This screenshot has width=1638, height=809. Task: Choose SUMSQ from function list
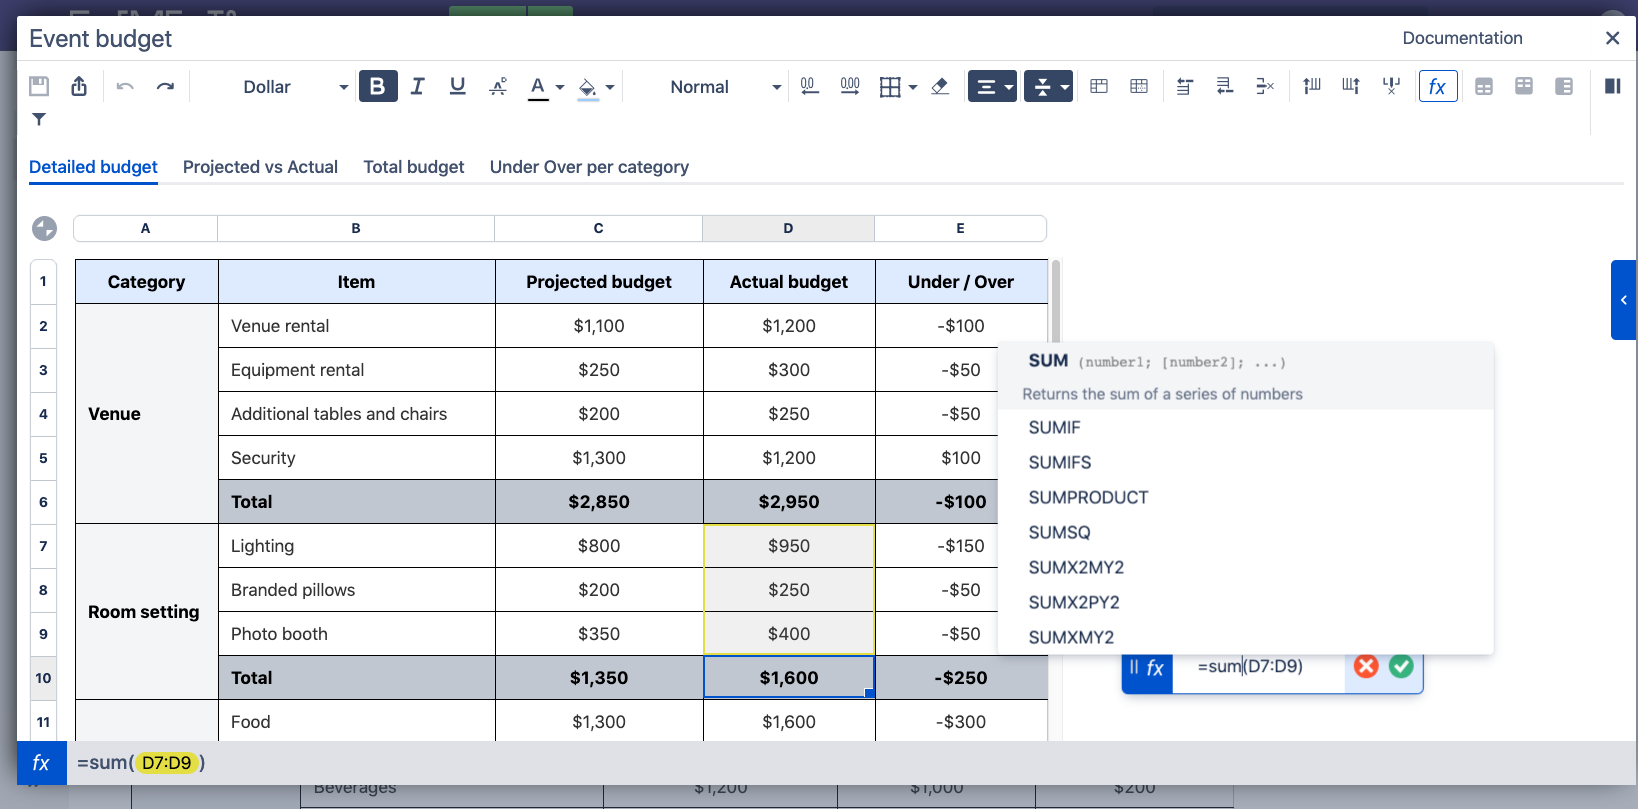[1245, 532]
